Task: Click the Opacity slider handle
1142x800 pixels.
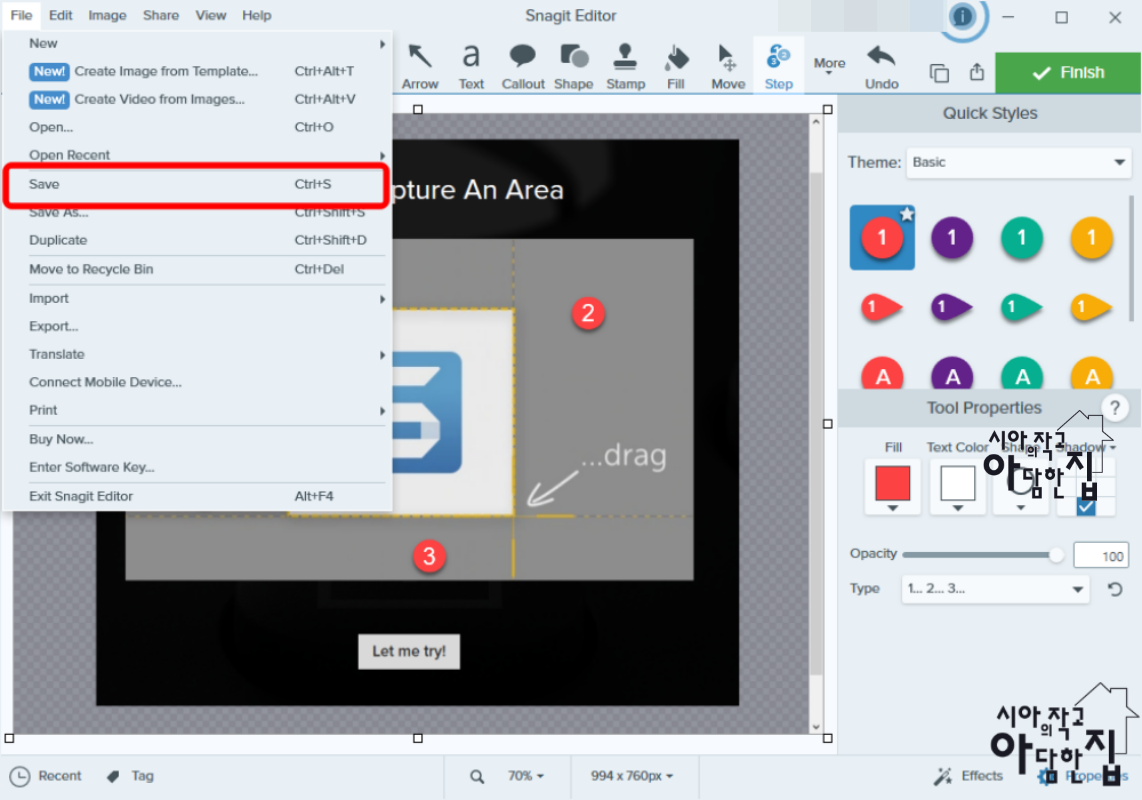Action: tap(1056, 555)
